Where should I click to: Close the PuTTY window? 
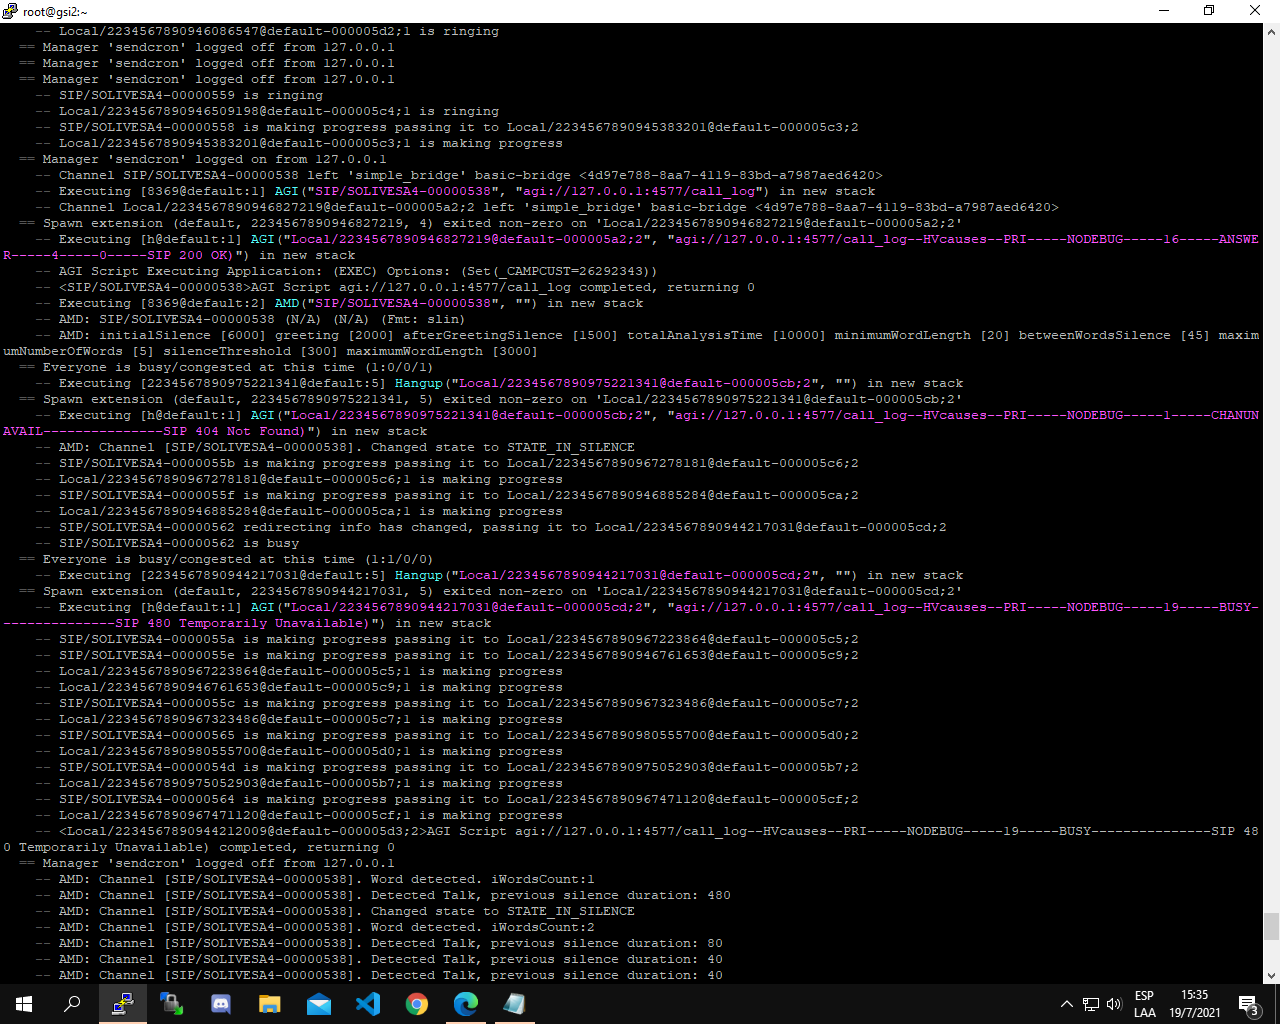(1256, 11)
